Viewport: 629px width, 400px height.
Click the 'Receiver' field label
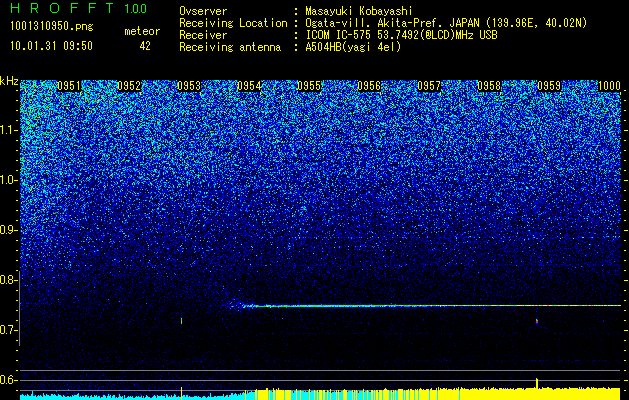203,35
